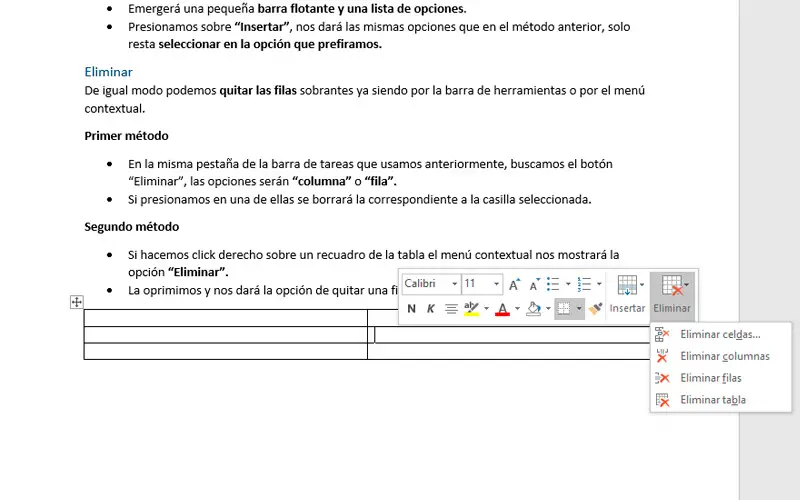The height and width of the screenshot is (500, 800).
Task: Expand the borders dropdown arrow
Action: point(579,309)
